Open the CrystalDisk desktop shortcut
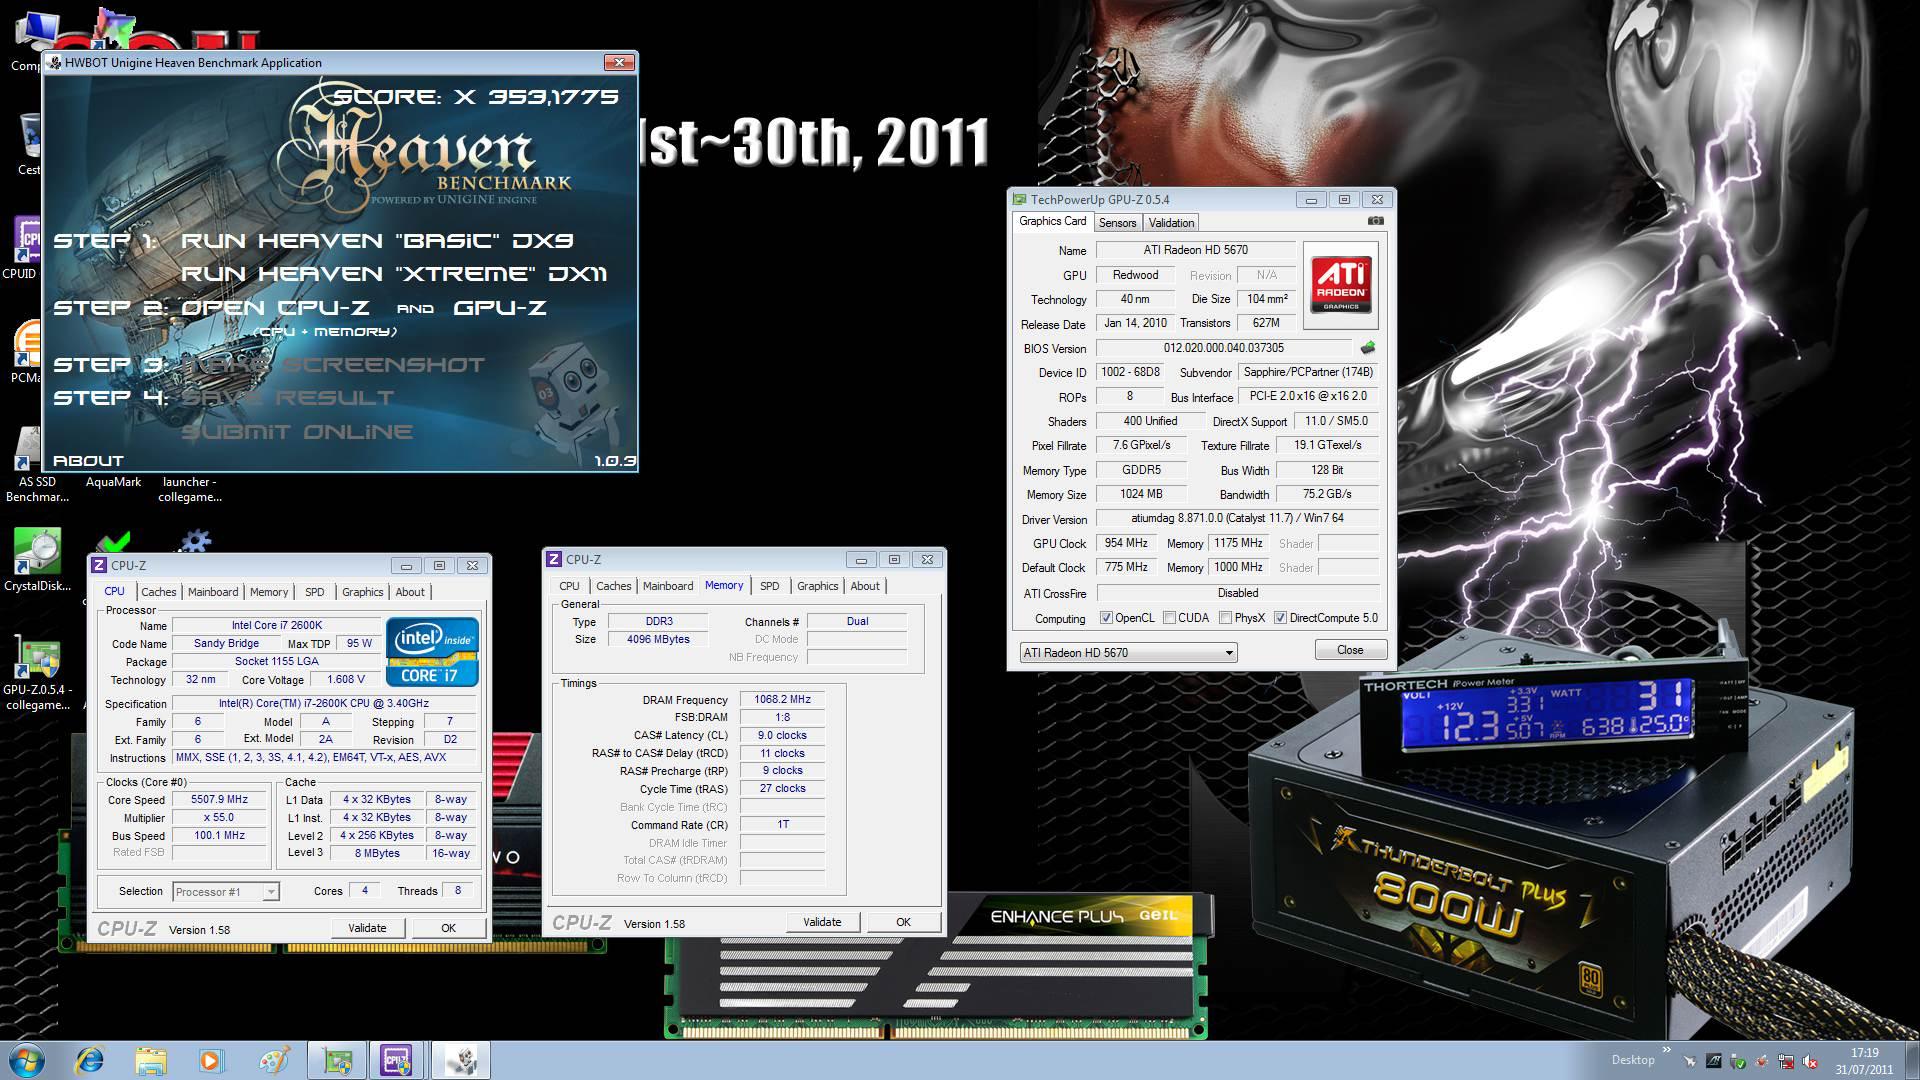This screenshot has height=1080, width=1920. pyautogui.click(x=37, y=560)
